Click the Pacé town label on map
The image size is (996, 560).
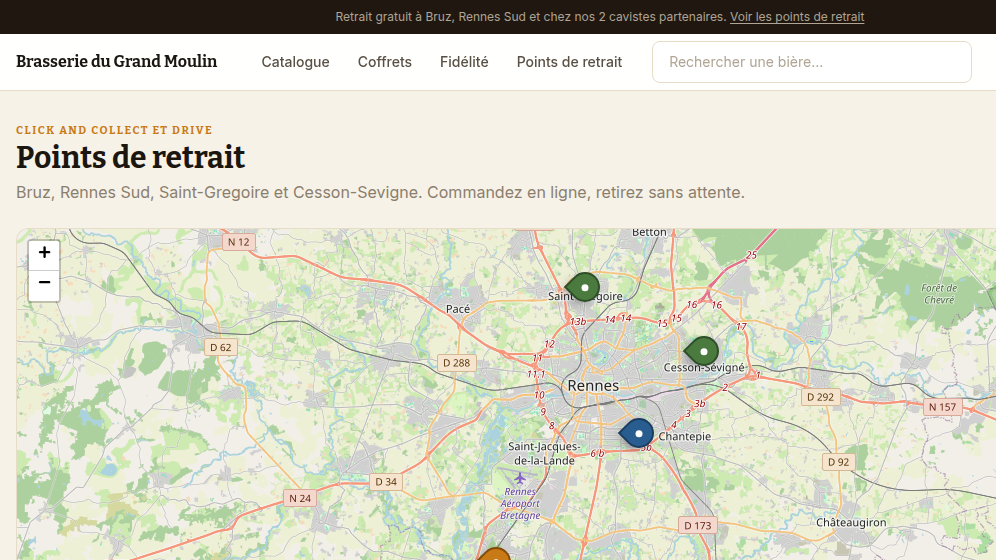coord(458,309)
